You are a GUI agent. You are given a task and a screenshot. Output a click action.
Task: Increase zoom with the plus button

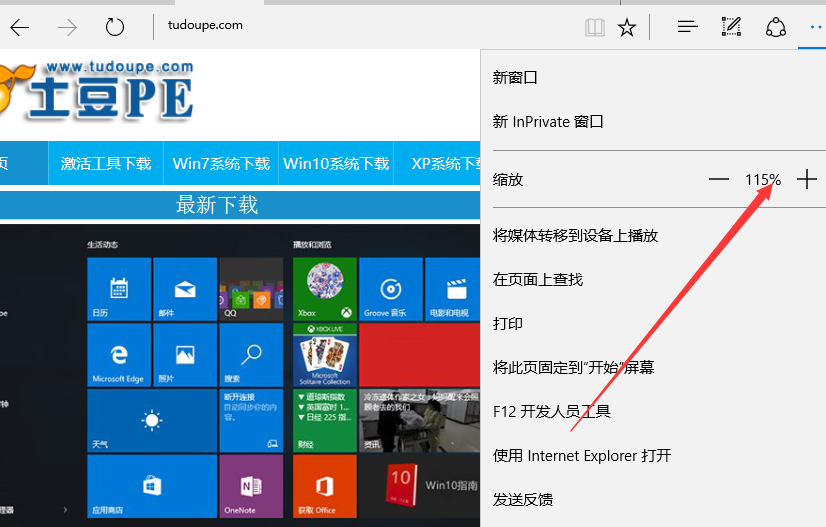click(x=807, y=179)
